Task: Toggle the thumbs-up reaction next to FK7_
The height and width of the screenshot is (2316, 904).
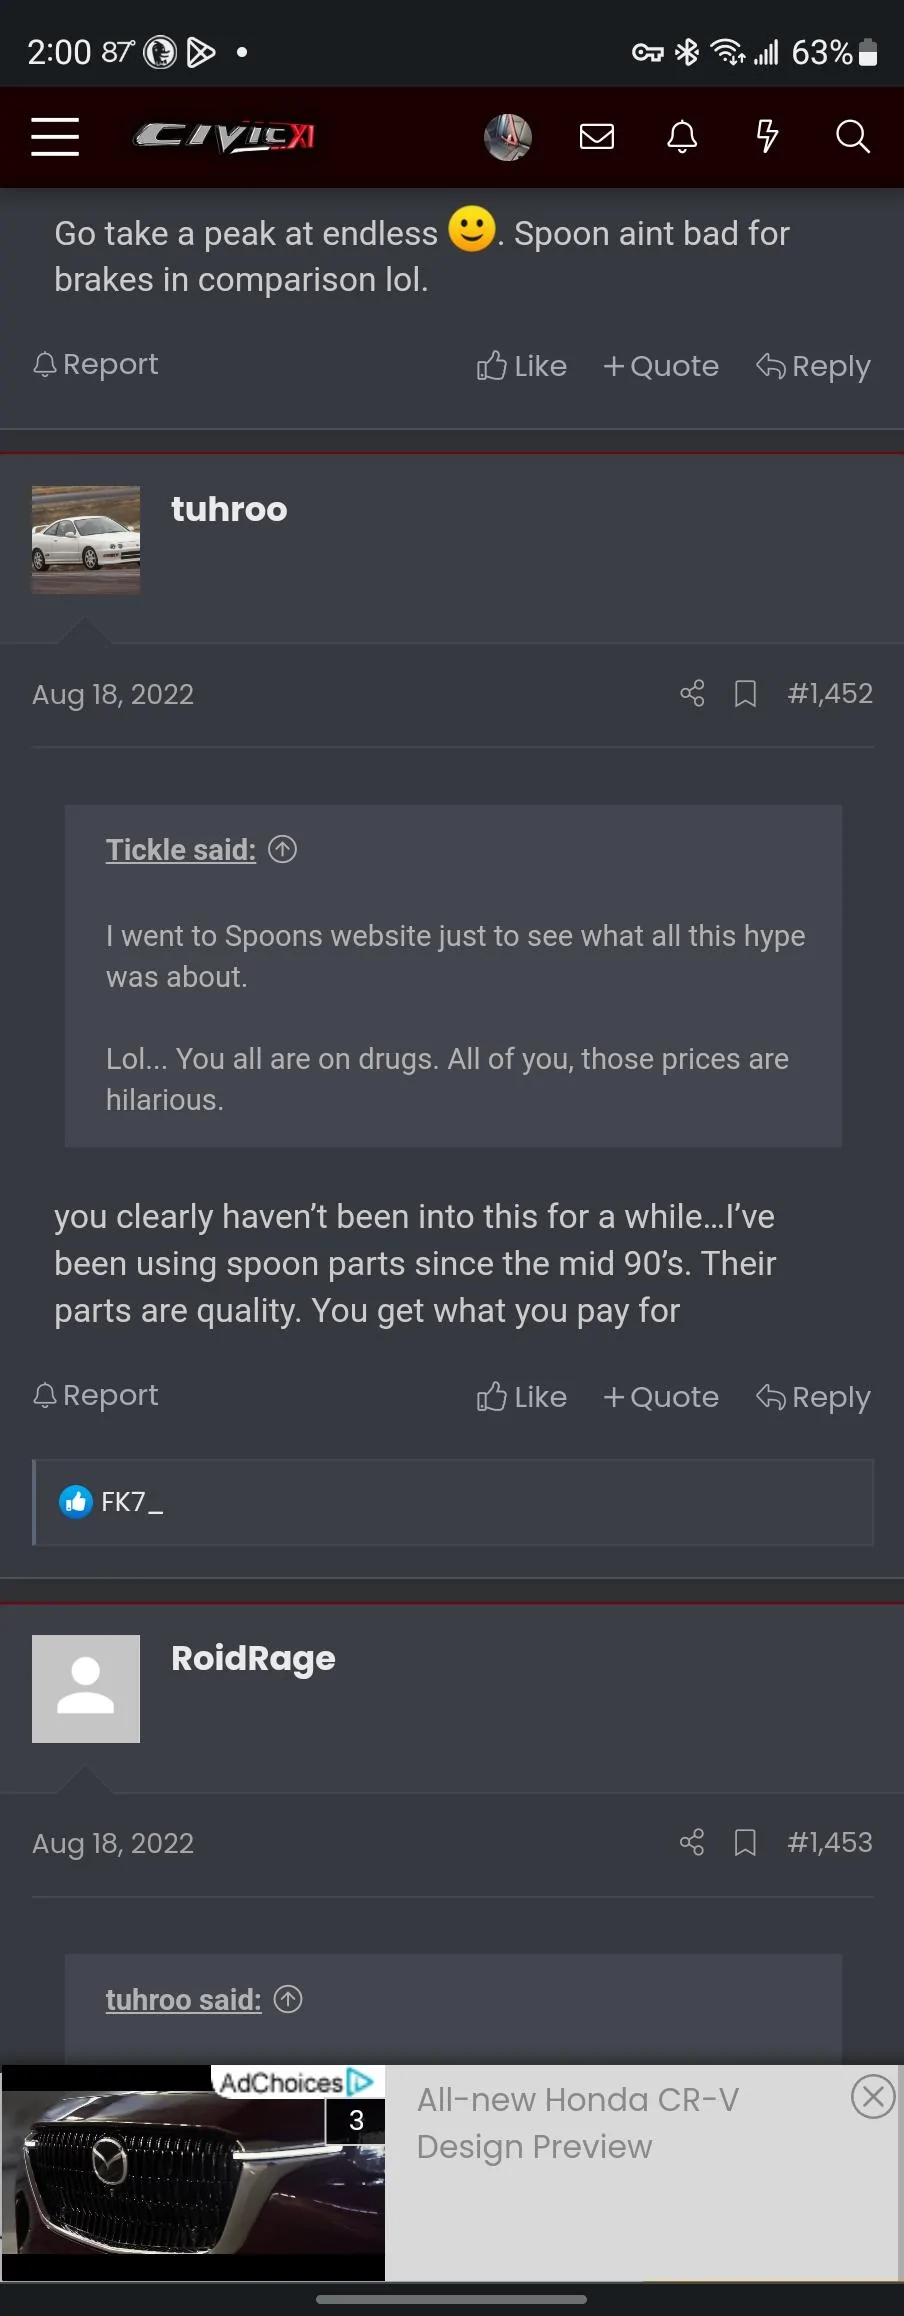Action: [x=75, y=1501]
